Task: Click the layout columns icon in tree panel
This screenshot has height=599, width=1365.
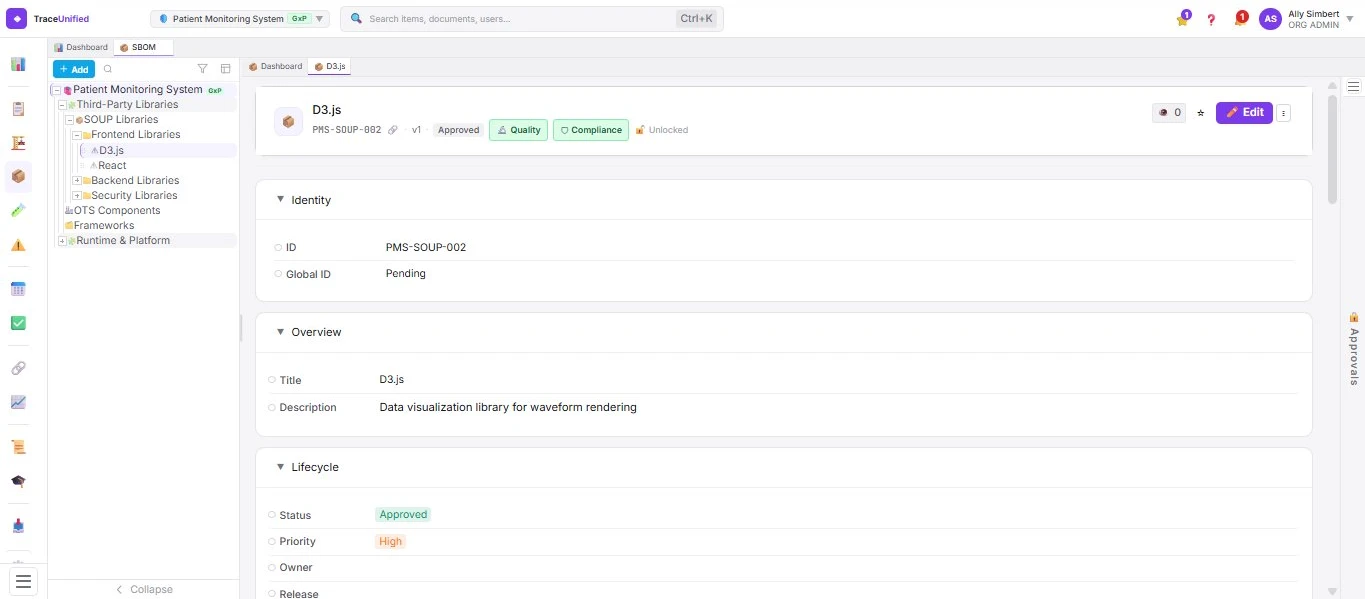Action: click(x=225, y=69)
